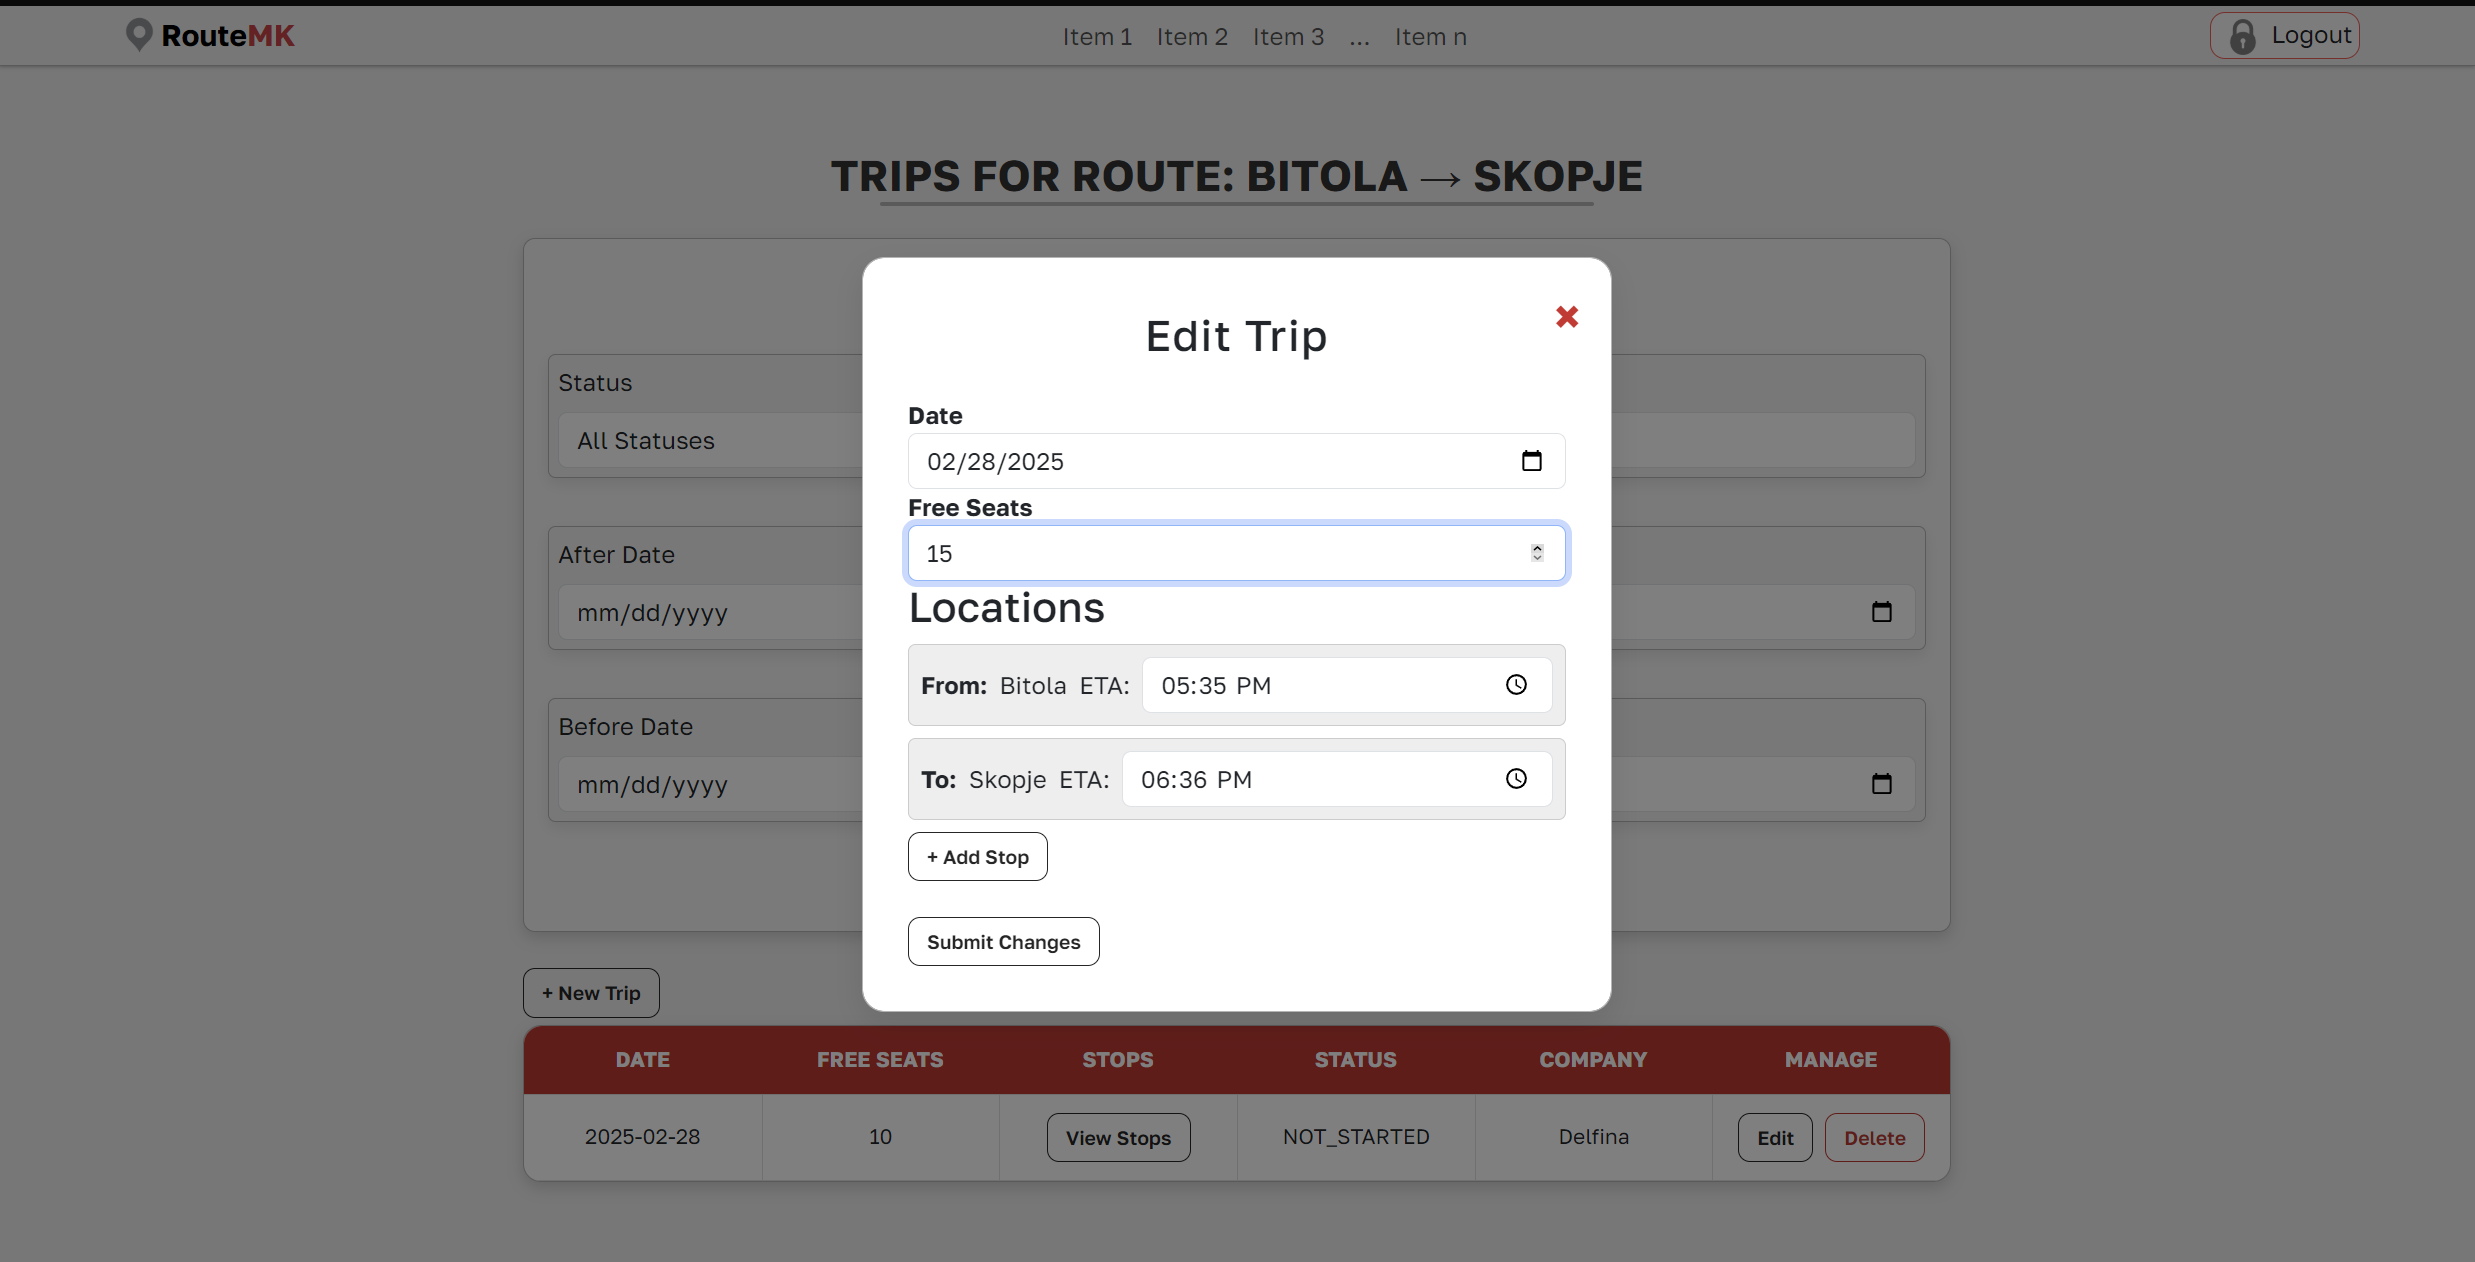Click the + Add Stop button
The height and width of the screenshot is (1262, 2475).
[x=977, y=857]
